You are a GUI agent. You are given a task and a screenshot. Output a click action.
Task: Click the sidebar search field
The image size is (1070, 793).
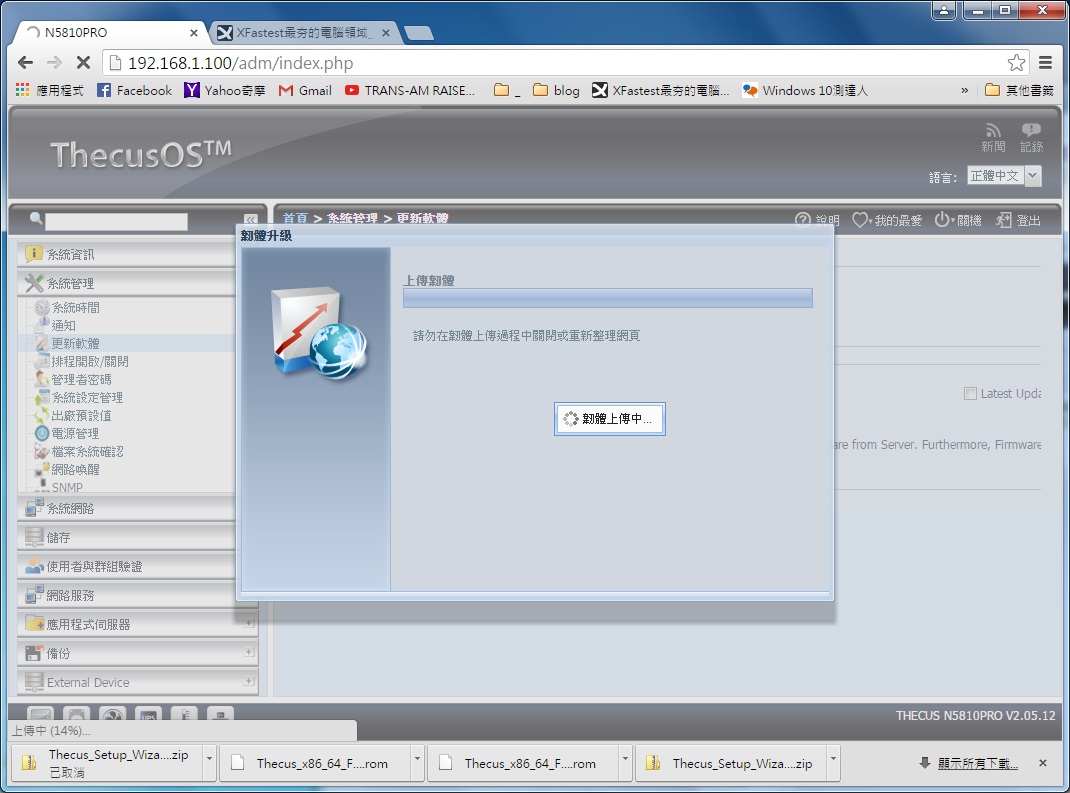click(116, 221)
